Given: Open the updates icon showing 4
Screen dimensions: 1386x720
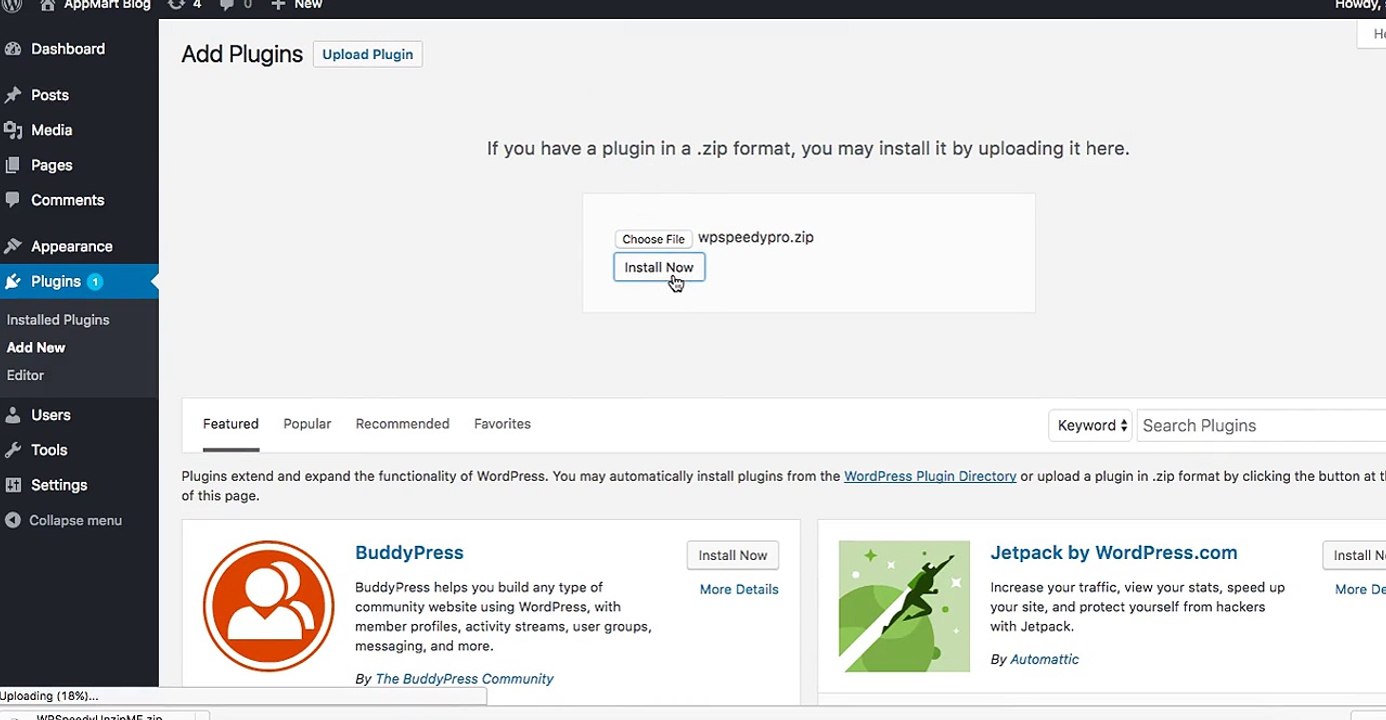Looking at the screenshot, I should [177, 5].
